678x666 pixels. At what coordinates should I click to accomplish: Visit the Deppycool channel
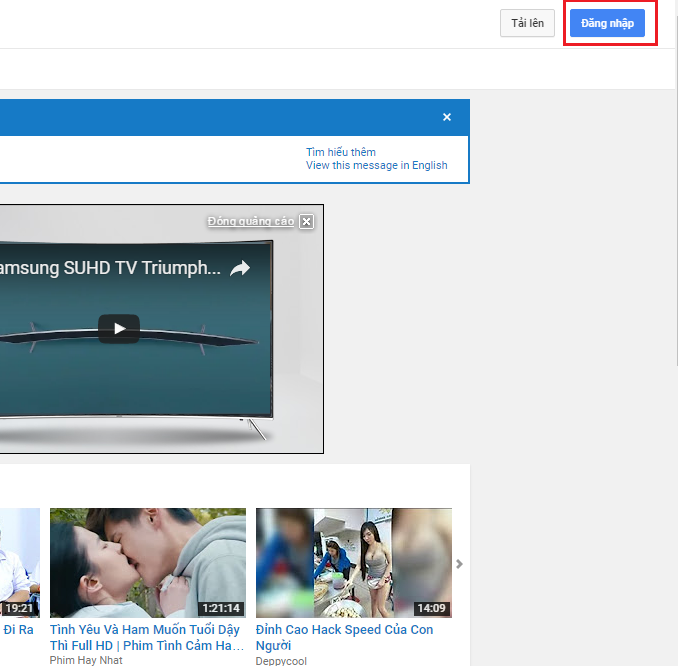[x=283, y=660]
